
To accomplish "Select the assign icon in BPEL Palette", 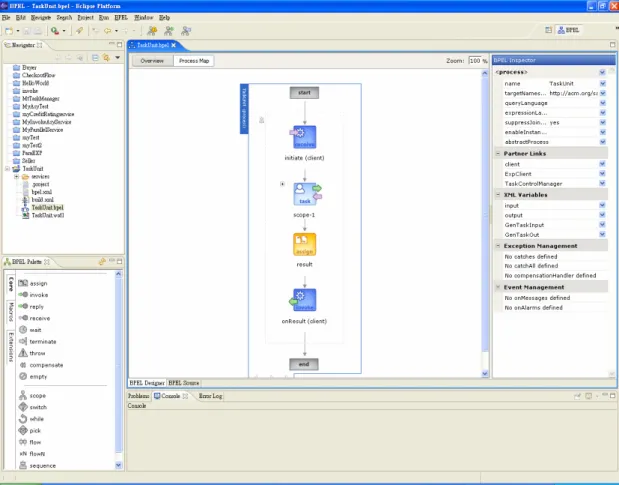I will coord(23,283).
